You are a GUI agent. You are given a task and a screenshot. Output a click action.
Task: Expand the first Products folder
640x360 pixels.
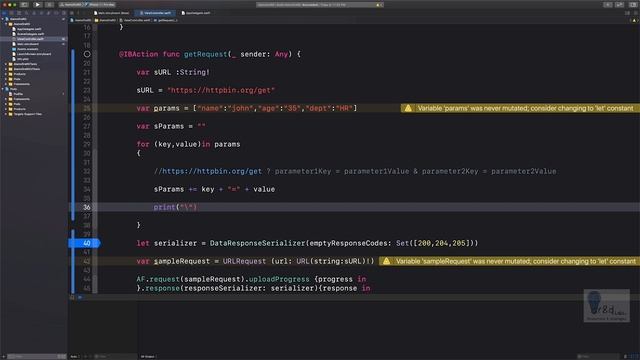(6, 74)
